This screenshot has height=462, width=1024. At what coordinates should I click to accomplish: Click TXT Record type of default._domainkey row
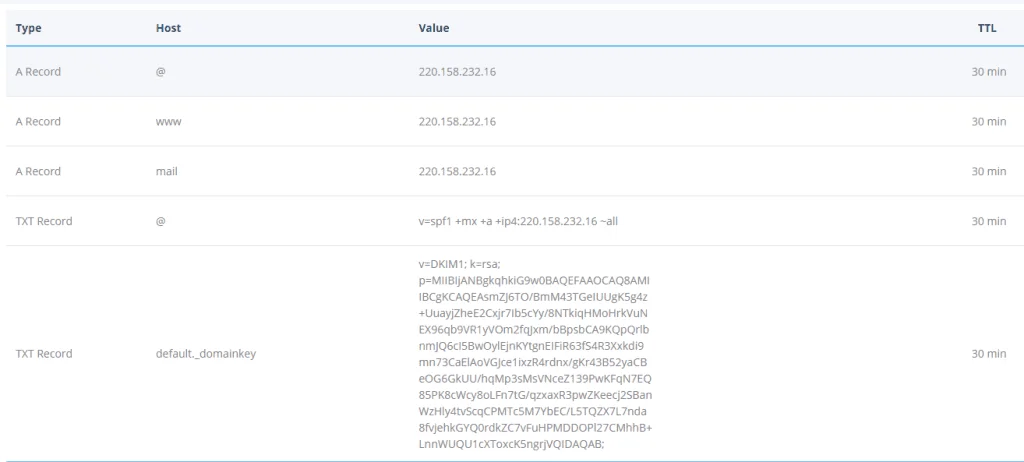(x=44, y=354)
